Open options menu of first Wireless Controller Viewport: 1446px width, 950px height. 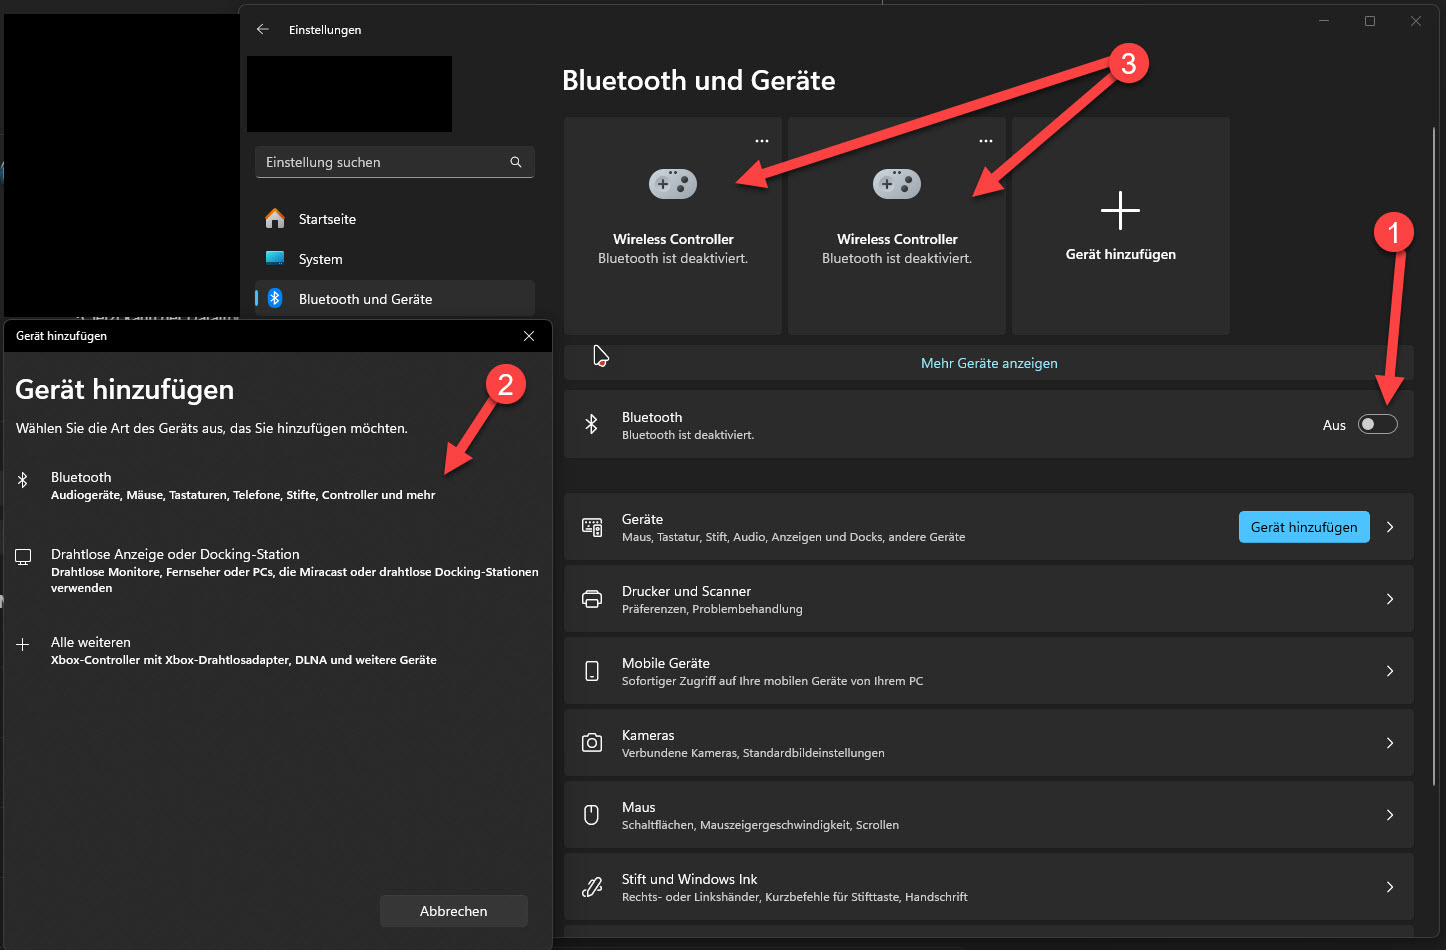click(x=762, y=141)
